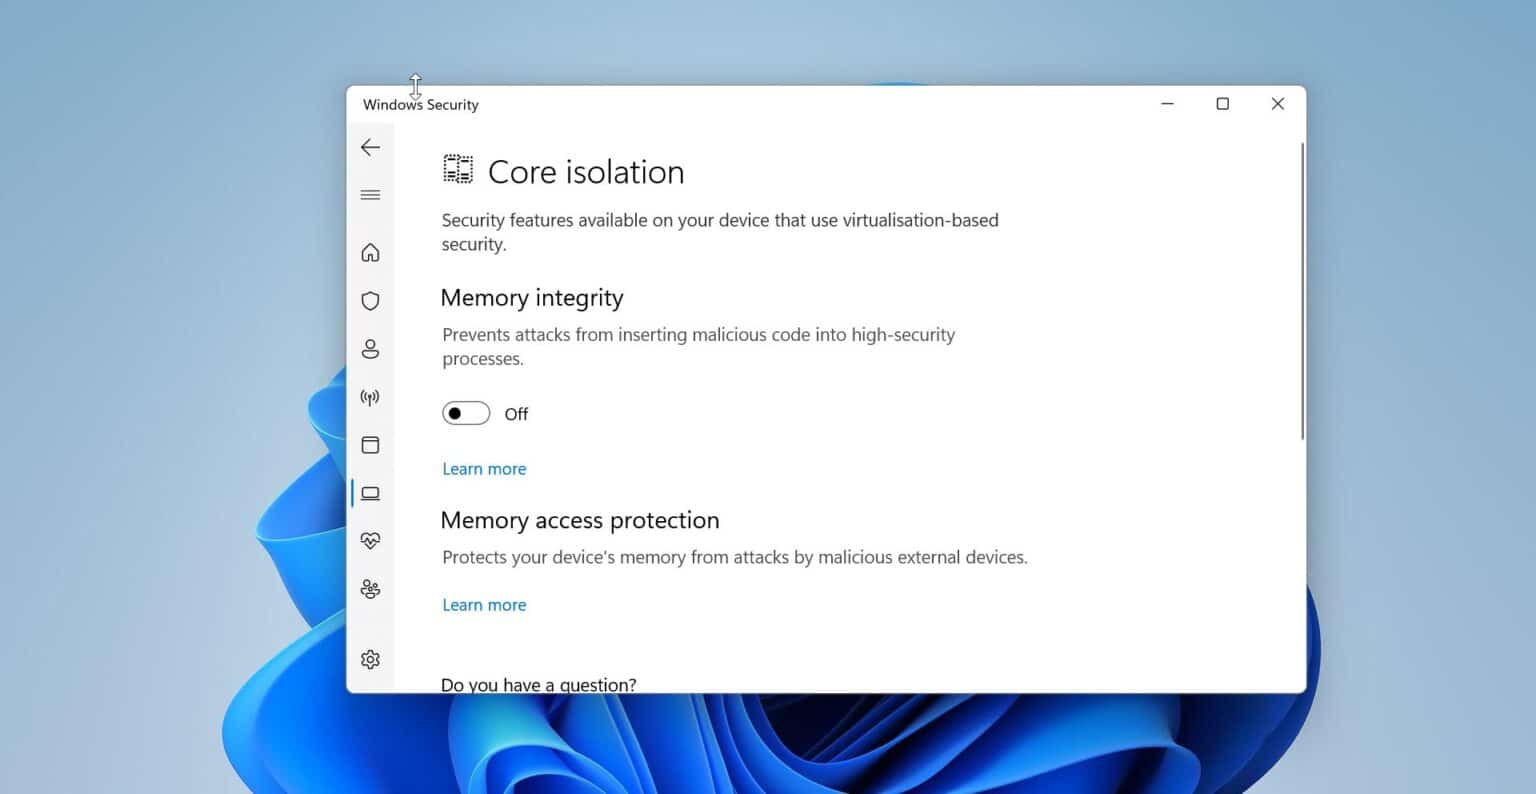The height and width of the screenshot is (794, 1536).
Task: Click the Windows Security title bar text
Action: [x=421, y=104]
